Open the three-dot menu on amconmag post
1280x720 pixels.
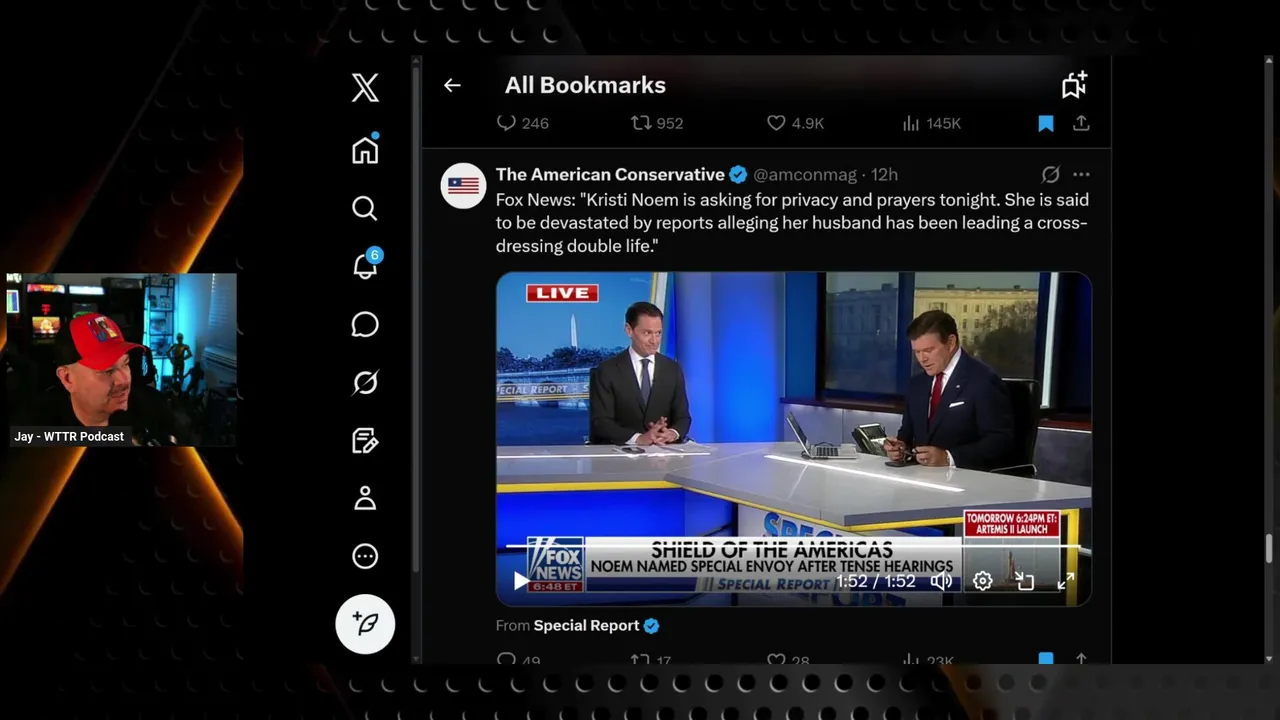(x=1081, y=174)
